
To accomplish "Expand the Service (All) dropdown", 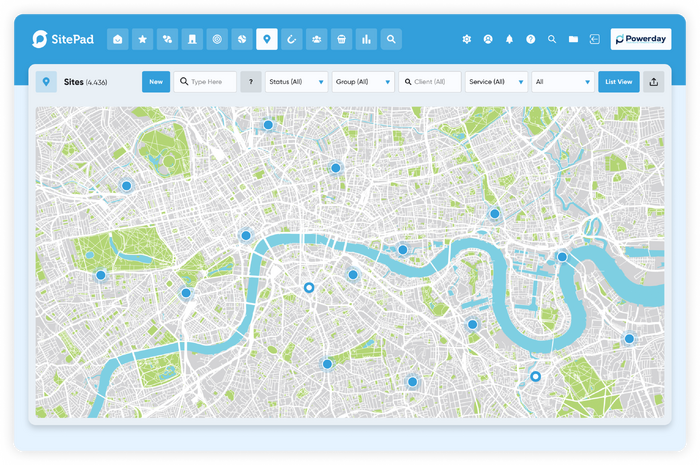I will [496, 82].
